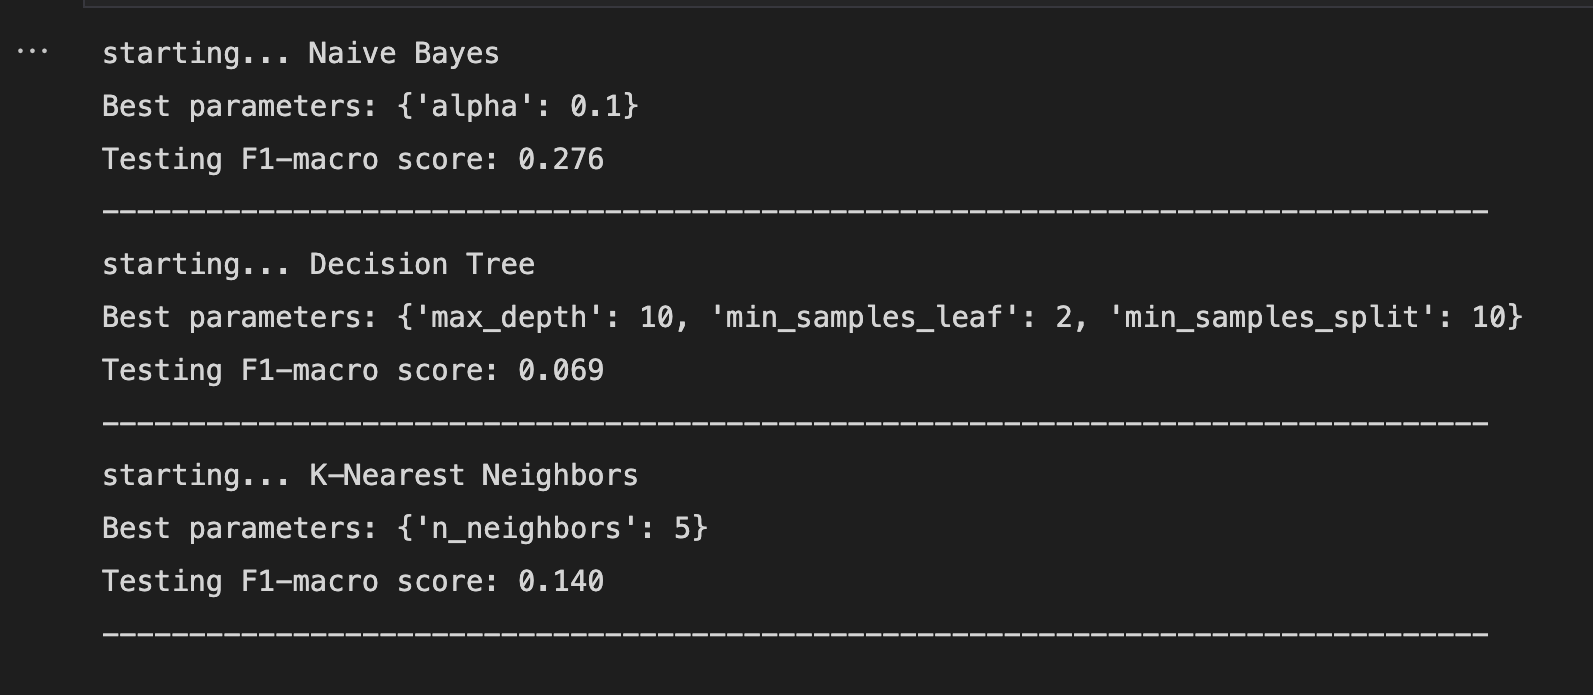This screenshot has height=695, width=1593.
Task: Click the dashed separator below Decision Tree results
Action: [795, 423]
